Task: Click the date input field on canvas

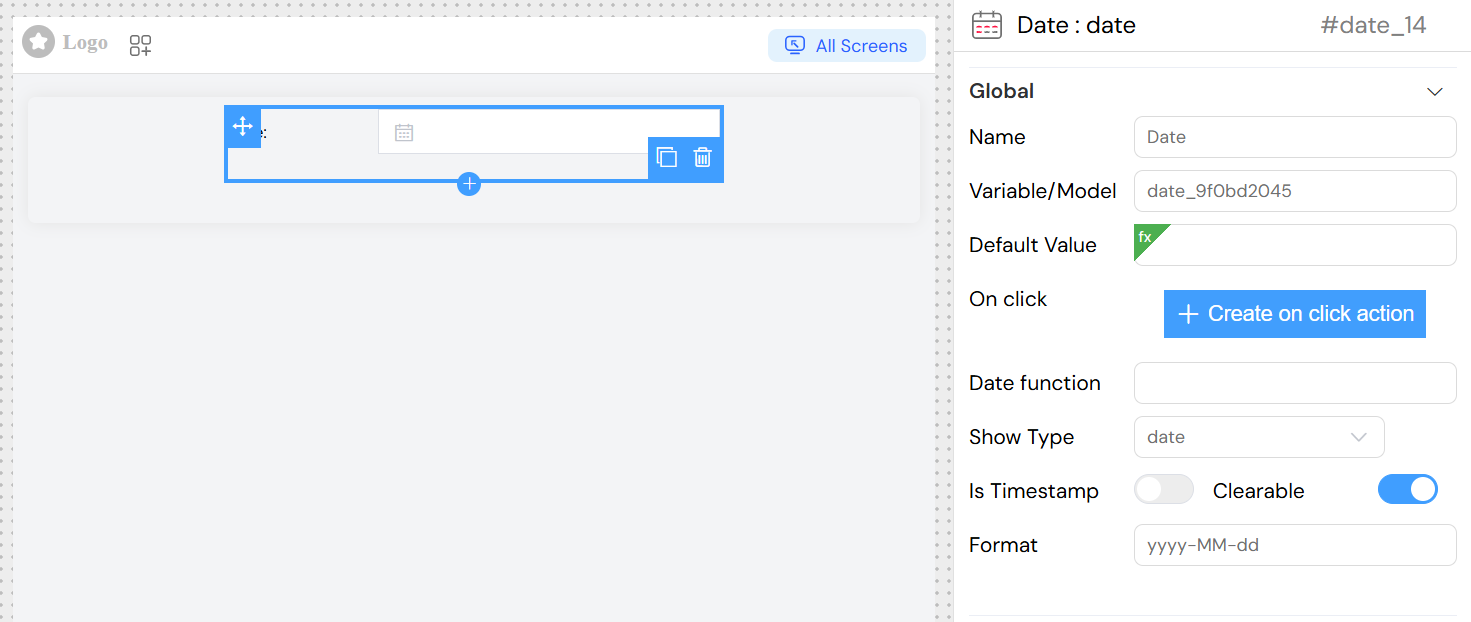Action: [x=549, y=132]
